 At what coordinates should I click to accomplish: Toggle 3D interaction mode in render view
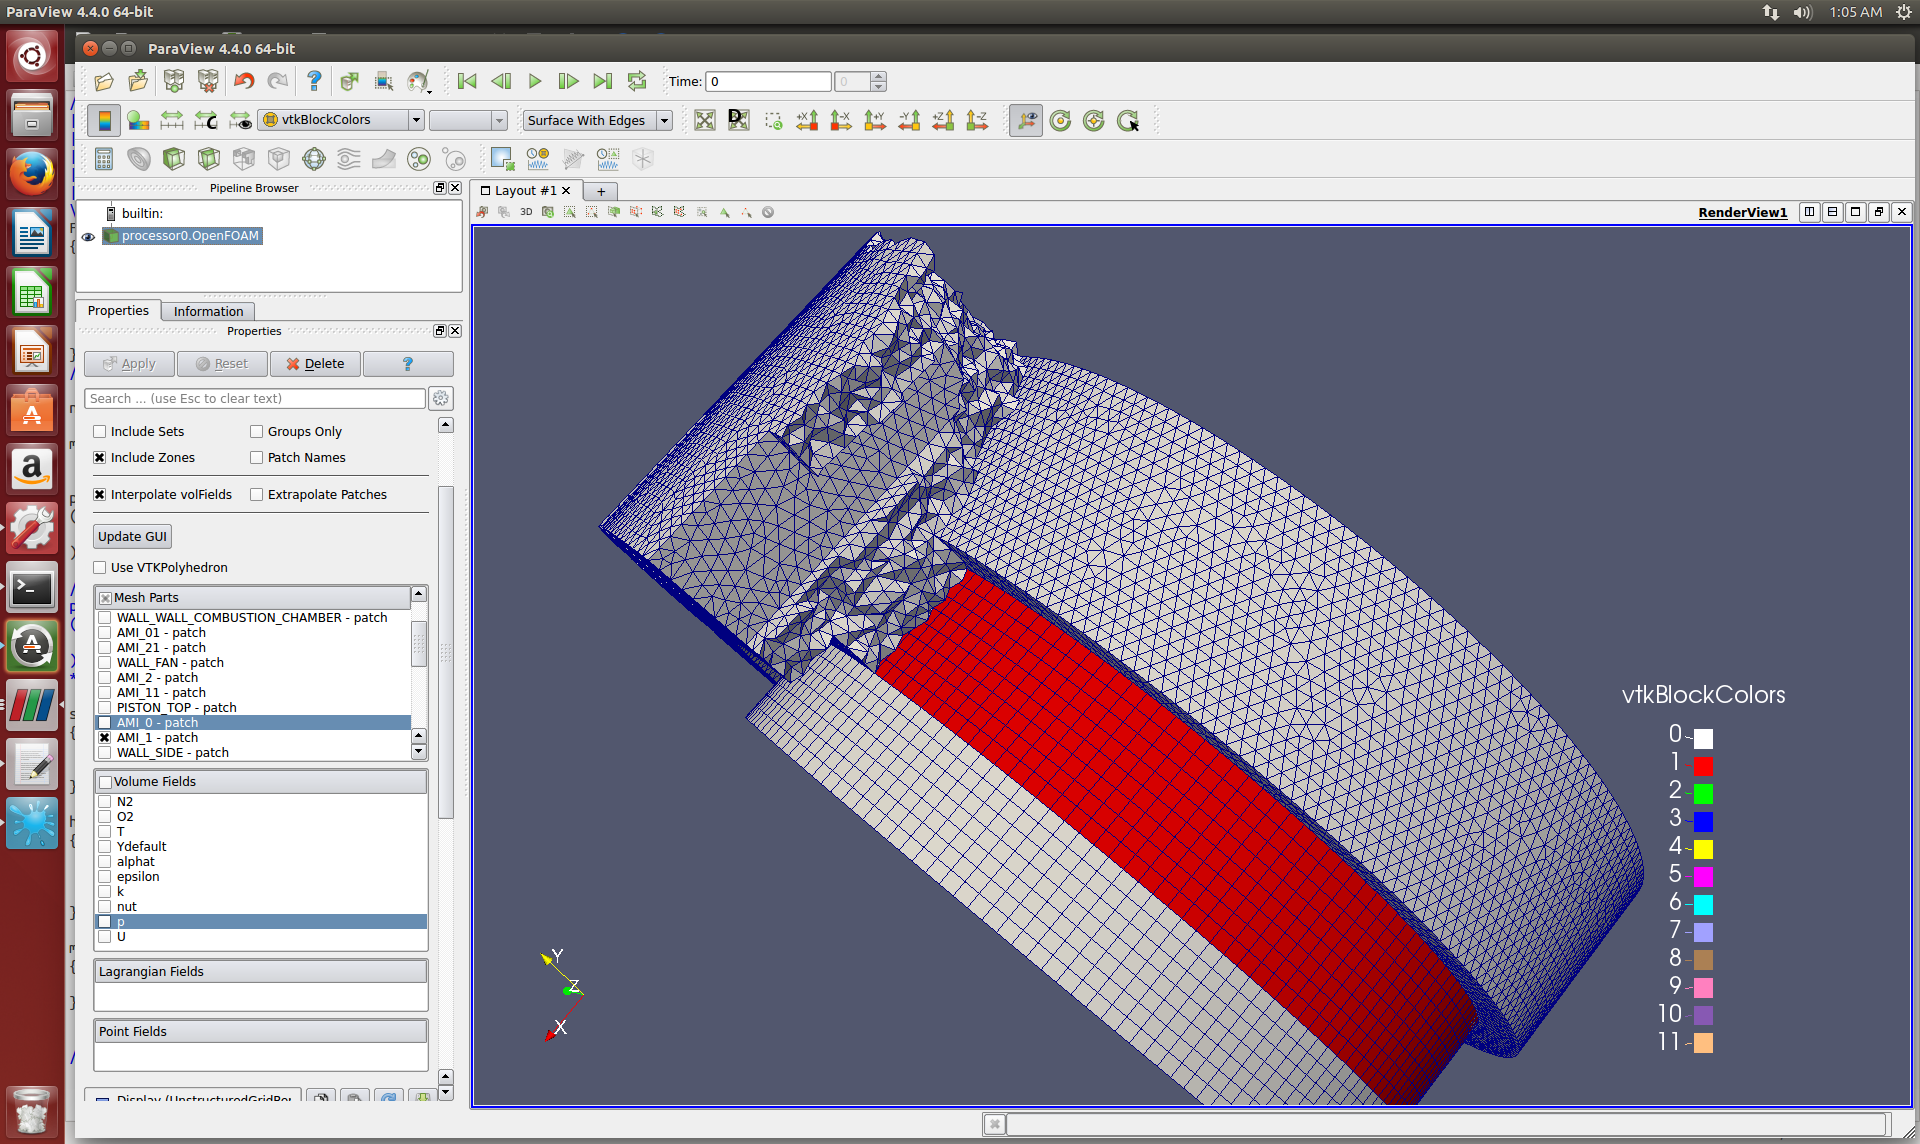pyautogui.click(x=526, y=212)
